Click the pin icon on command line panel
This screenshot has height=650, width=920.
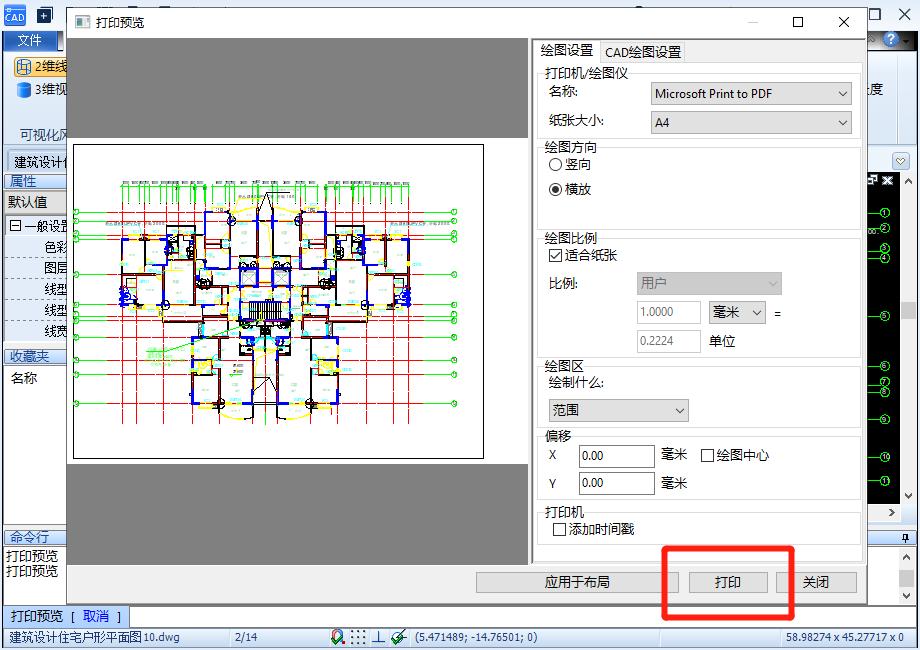click(905, 537)
